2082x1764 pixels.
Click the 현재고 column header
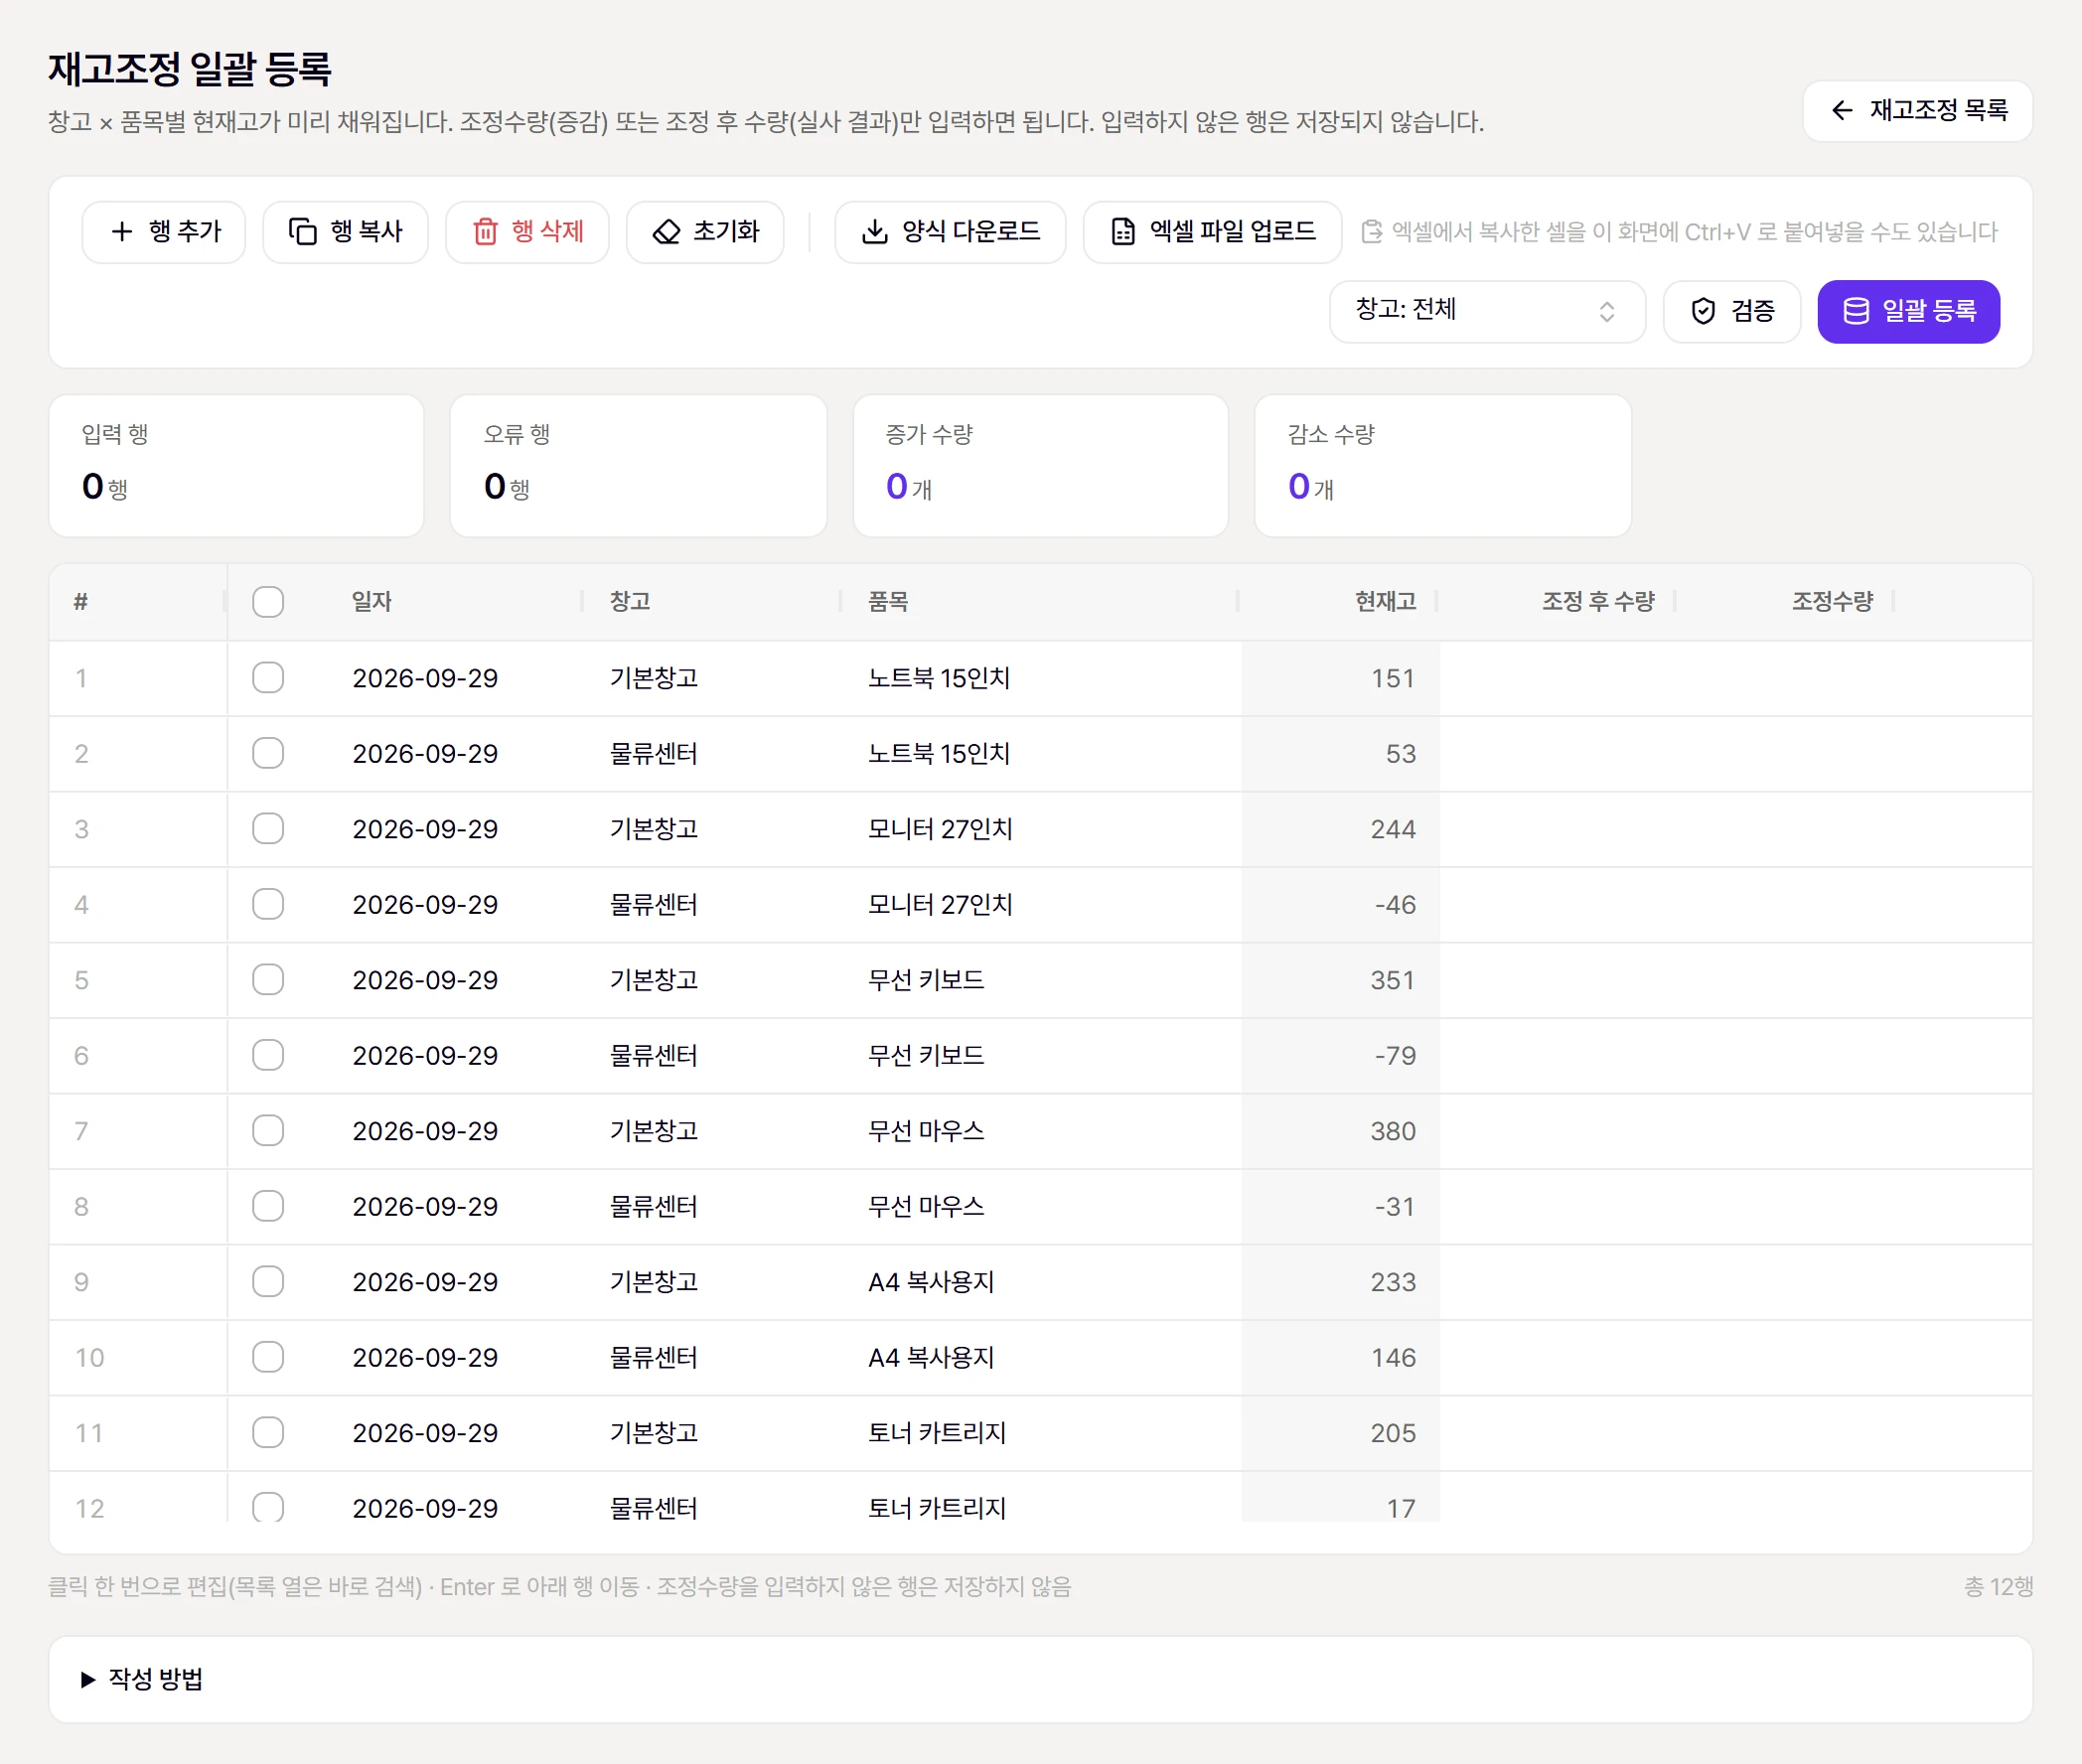[1385, 602]
